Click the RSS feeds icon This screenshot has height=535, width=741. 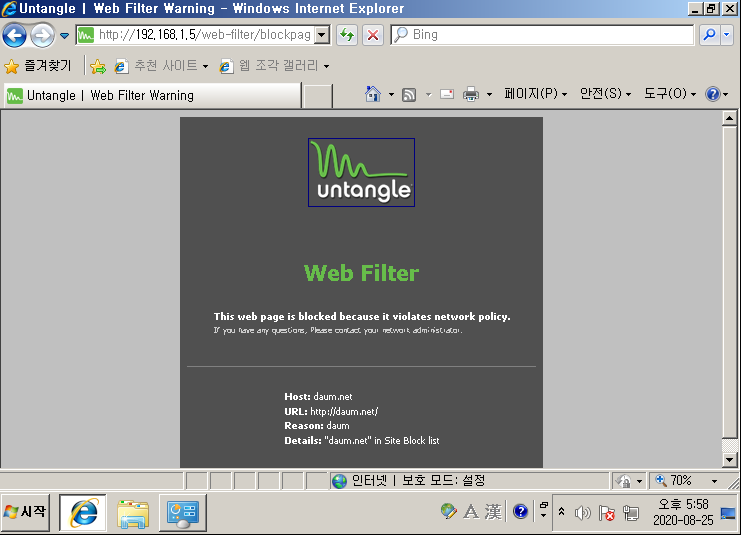[409, 95]
